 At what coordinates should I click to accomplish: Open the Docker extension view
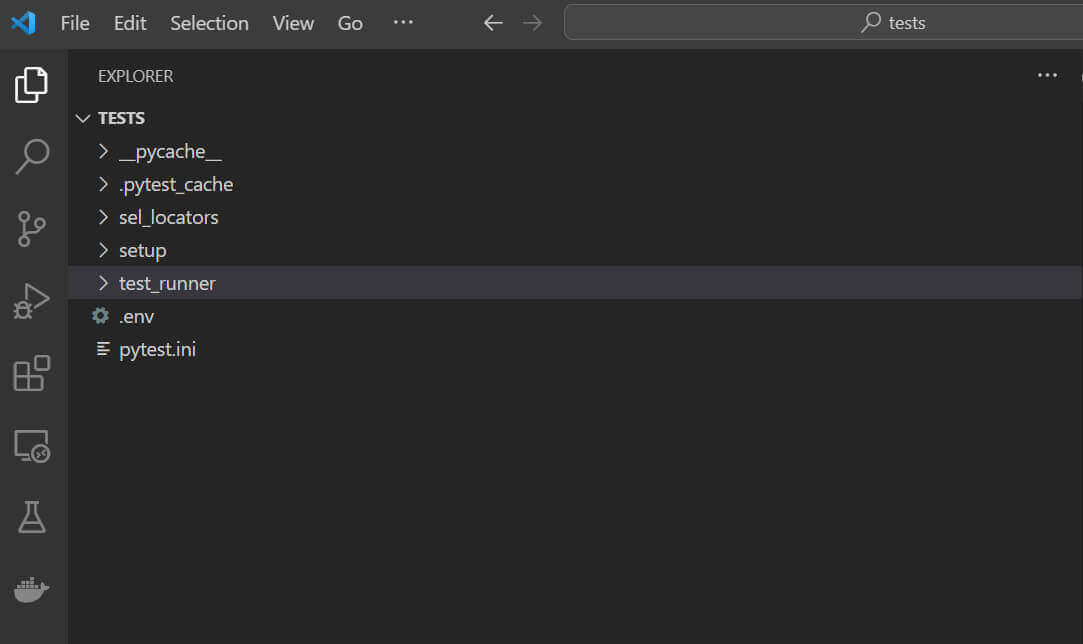pos(33,589)
